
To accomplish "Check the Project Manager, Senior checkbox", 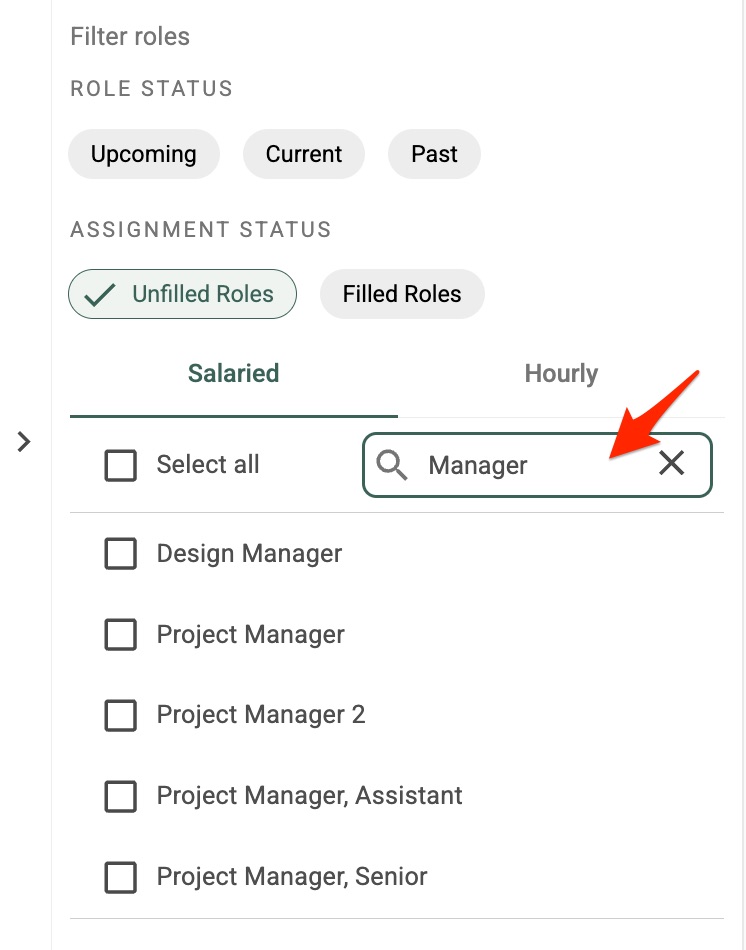I will pos(121,877).
